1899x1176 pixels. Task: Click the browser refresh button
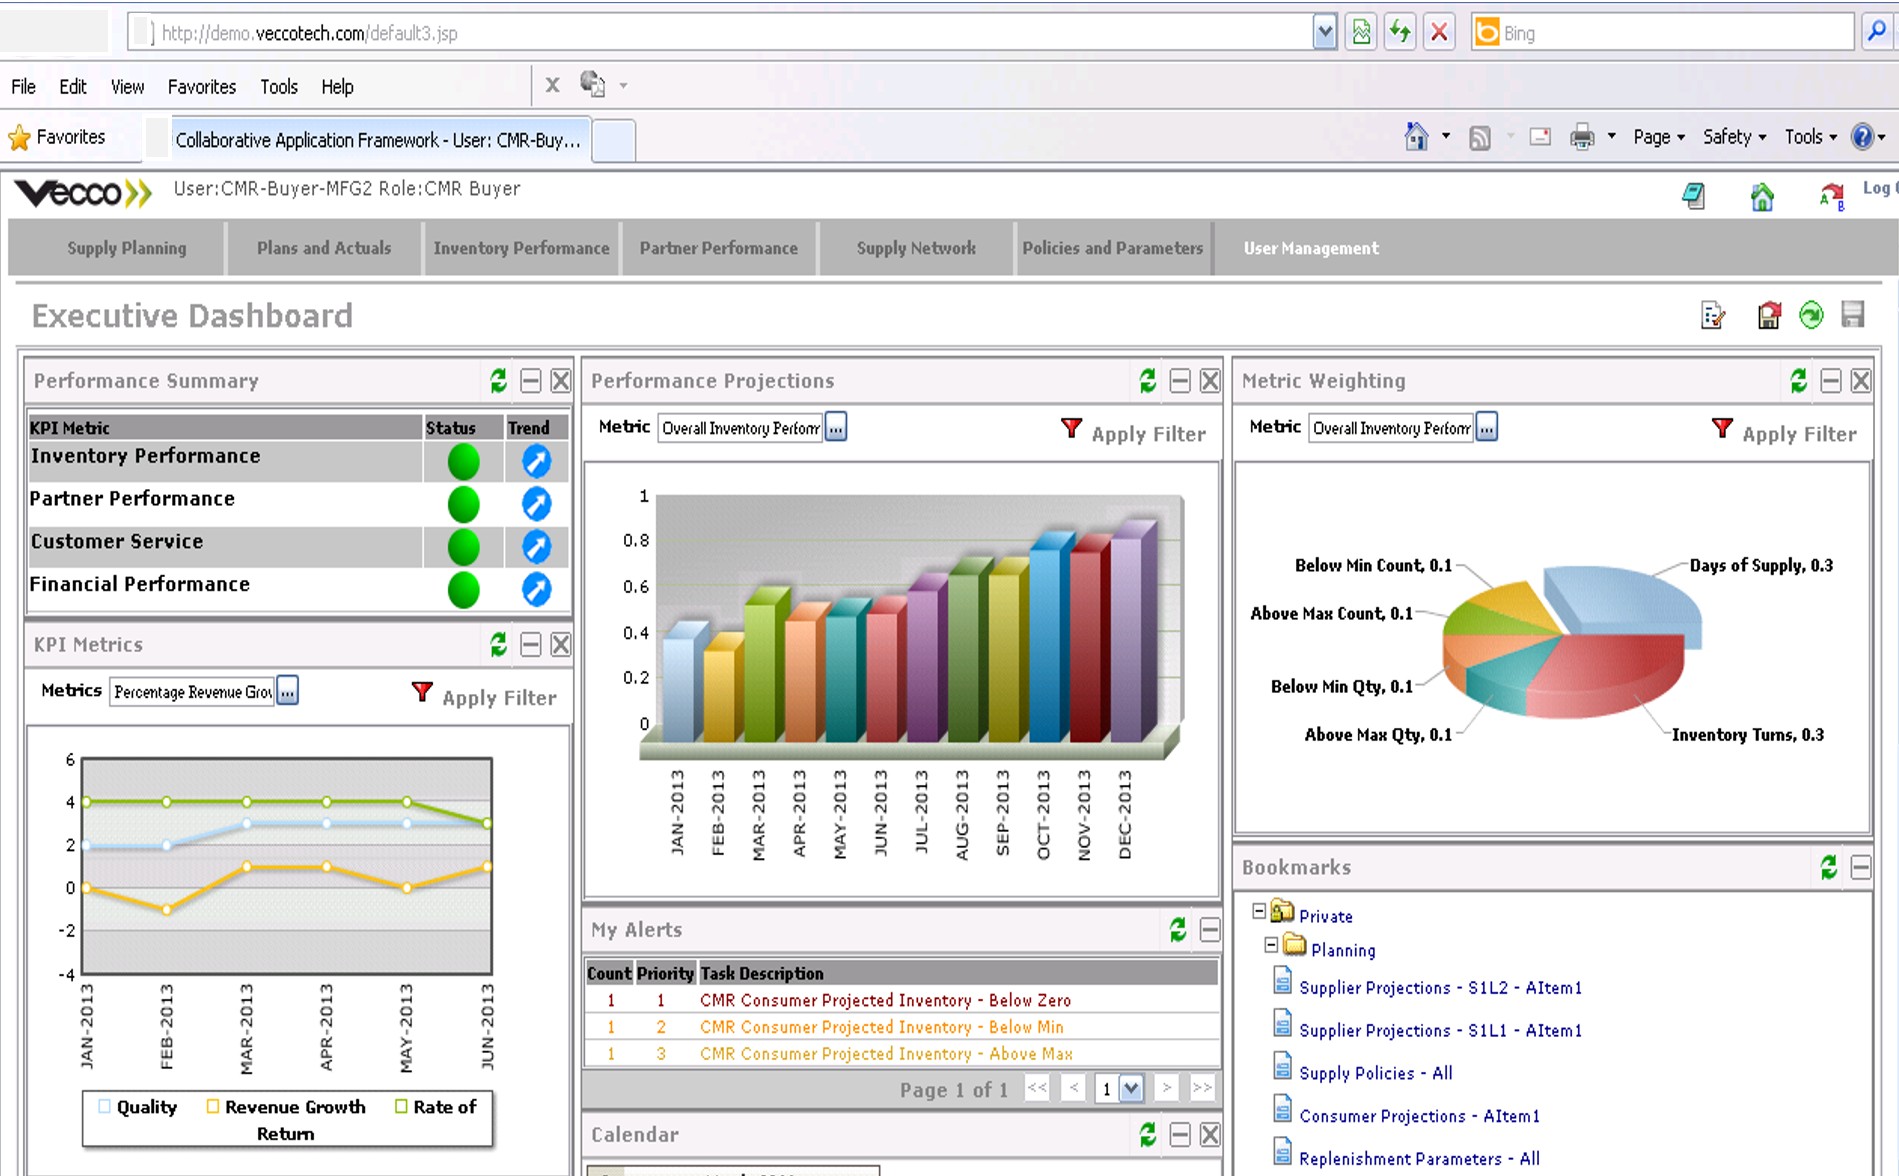[1400, 33]
